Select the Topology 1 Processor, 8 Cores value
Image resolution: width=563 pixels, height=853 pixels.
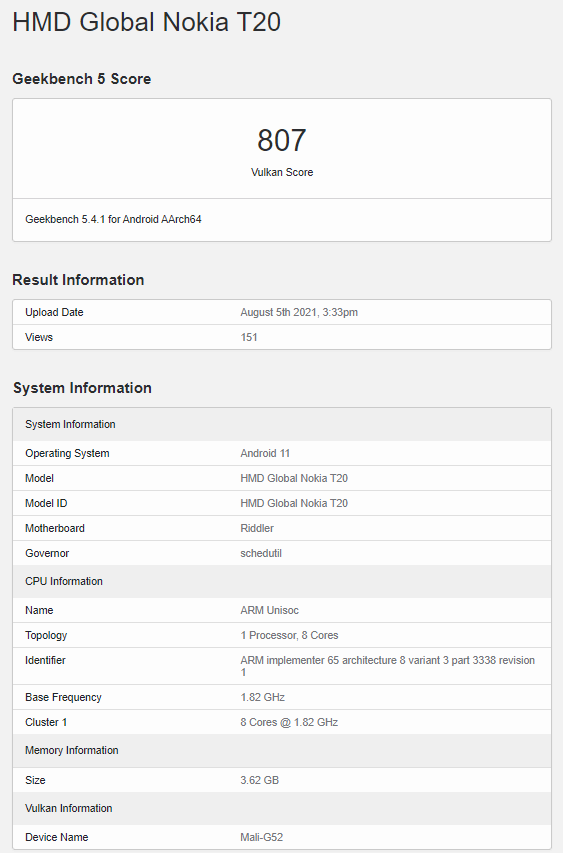289,635
